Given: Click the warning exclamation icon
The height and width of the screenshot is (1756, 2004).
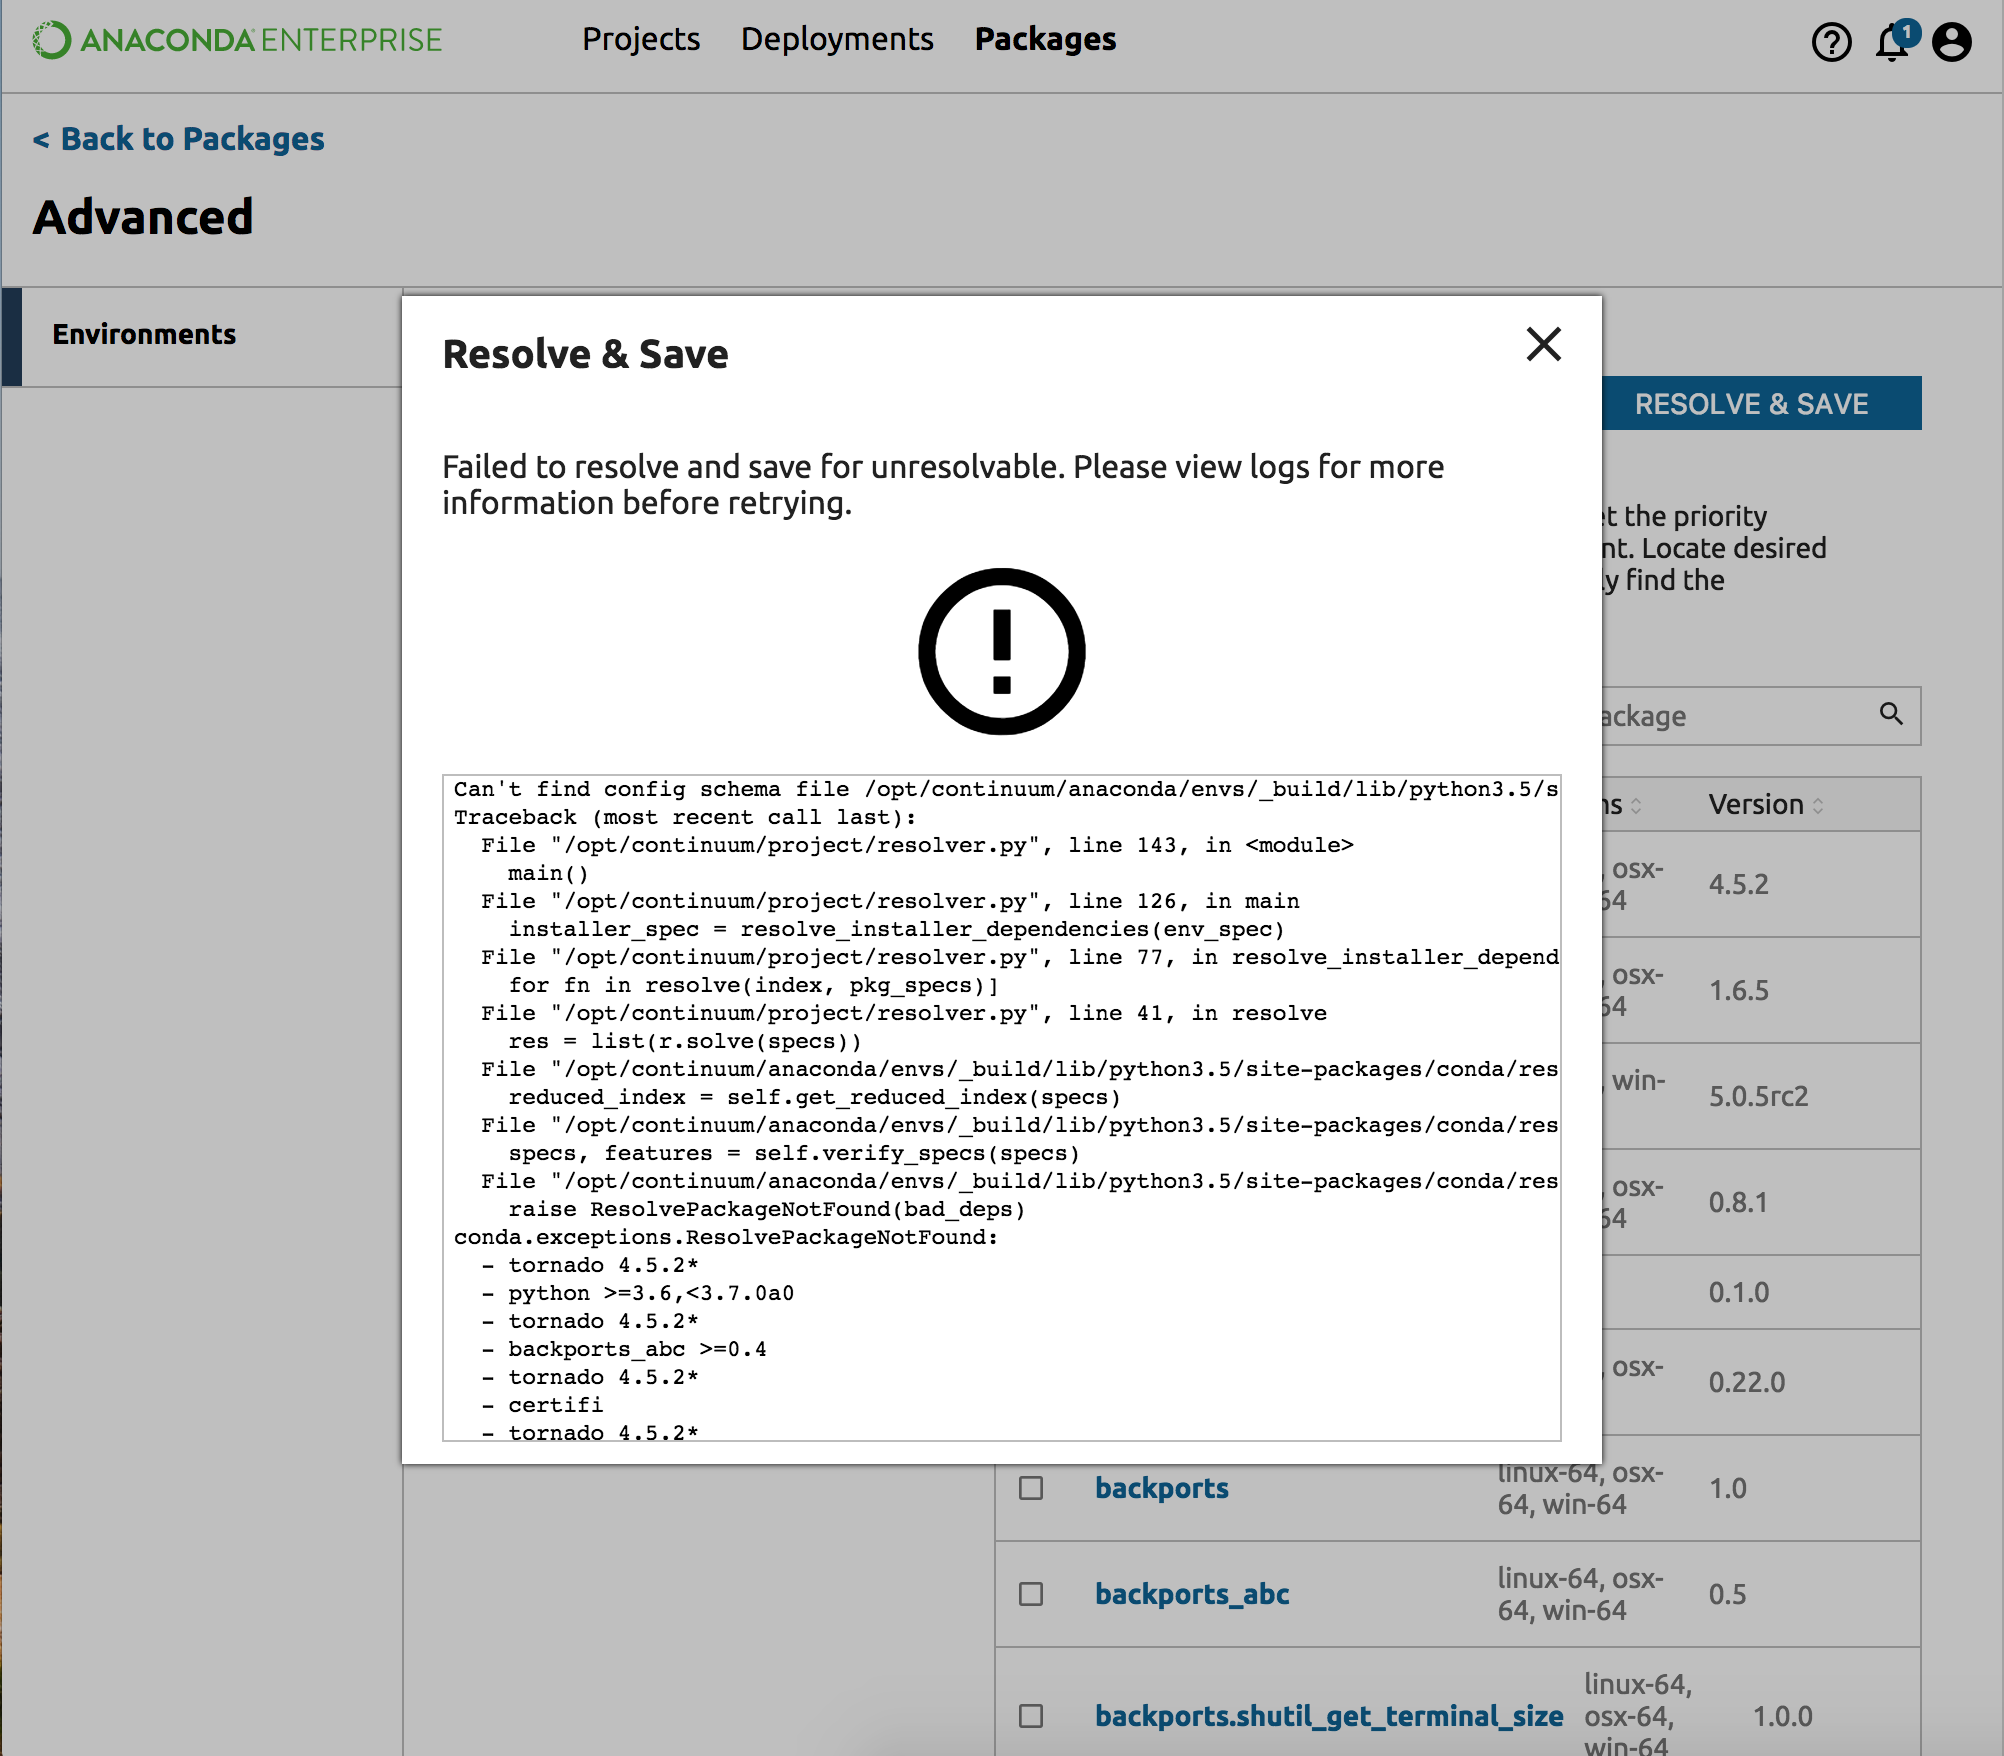Looking at the screenshot, I should coord(1001,652).
